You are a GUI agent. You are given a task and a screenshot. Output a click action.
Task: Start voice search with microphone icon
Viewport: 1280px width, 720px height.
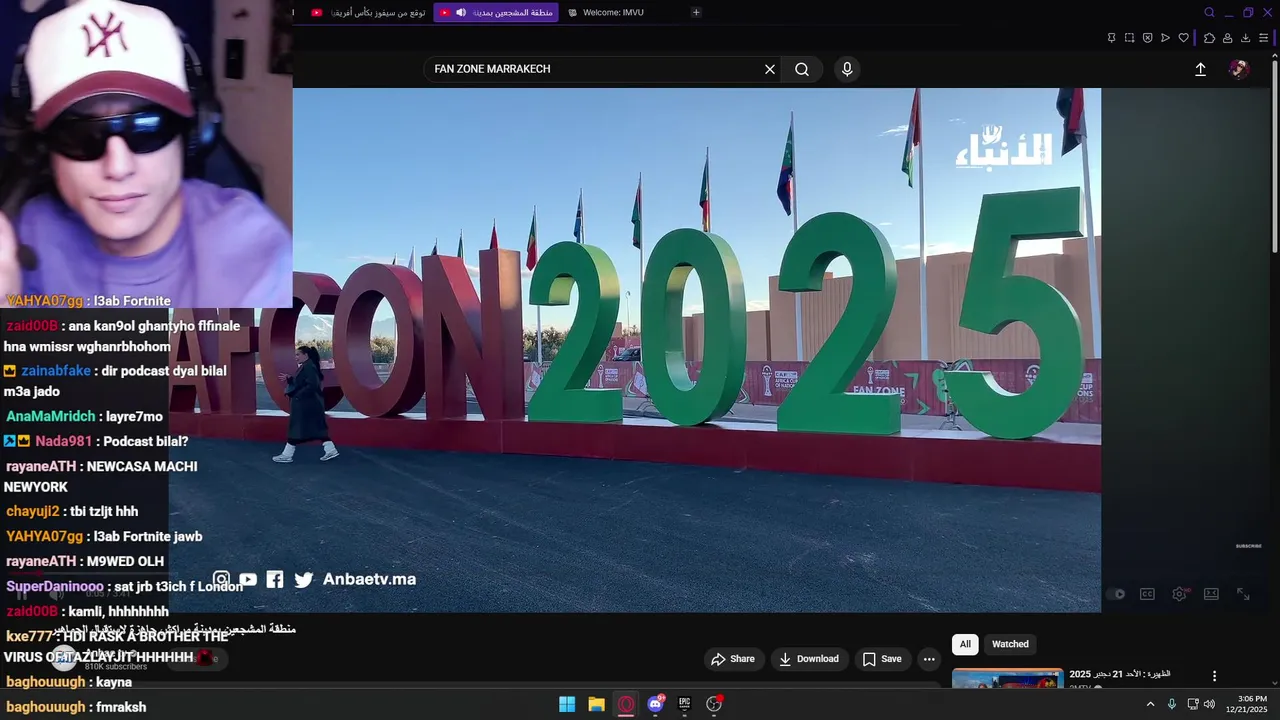(847, 69)
